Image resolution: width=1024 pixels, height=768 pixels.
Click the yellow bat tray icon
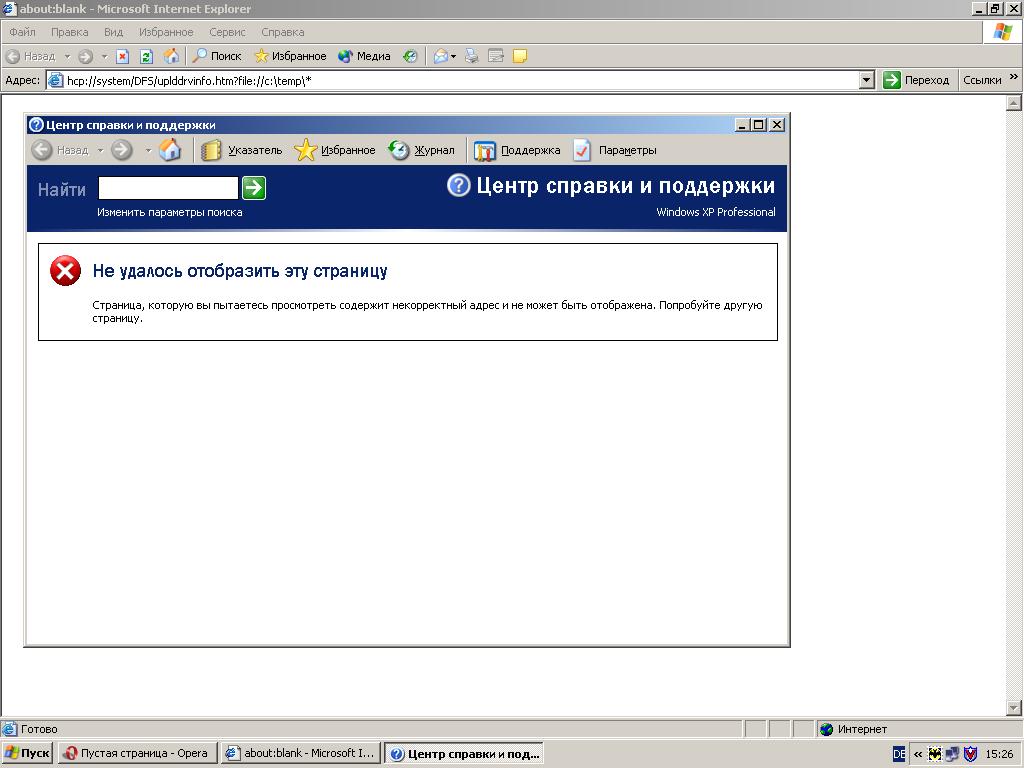pyautogui.click(x=935, y=754)
